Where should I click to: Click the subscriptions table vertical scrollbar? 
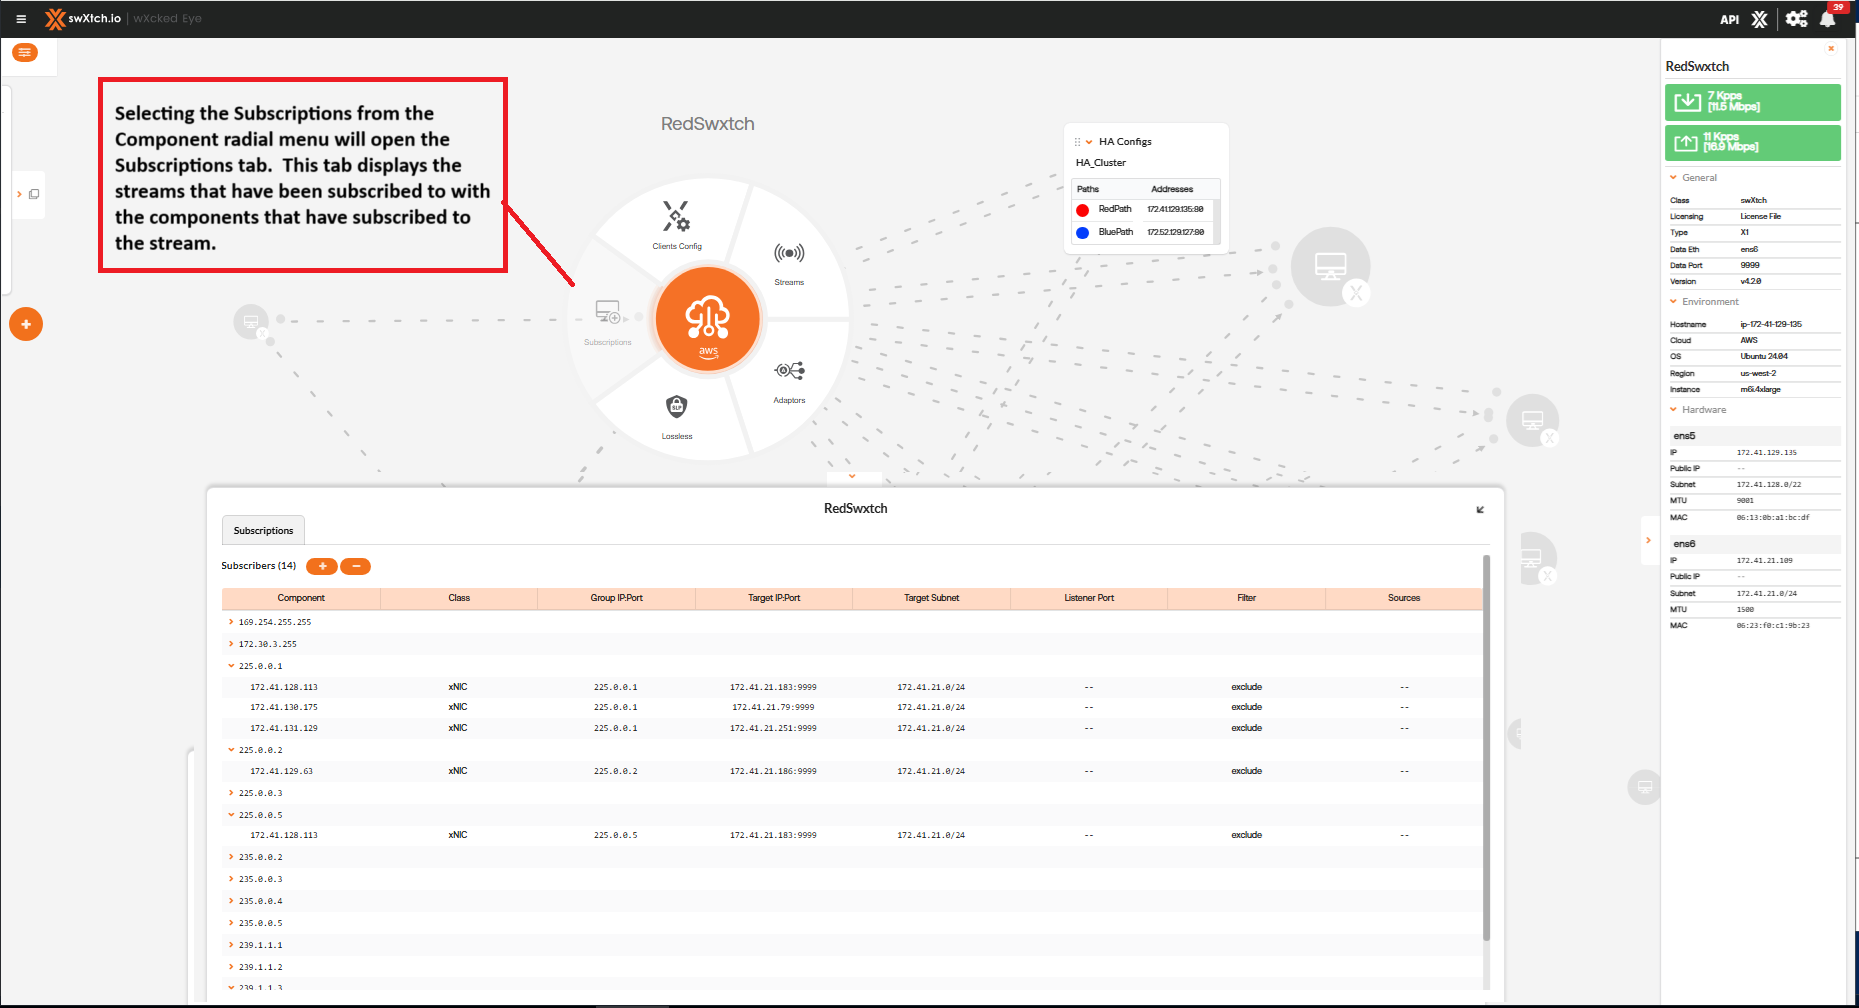tap(1486, 750)
